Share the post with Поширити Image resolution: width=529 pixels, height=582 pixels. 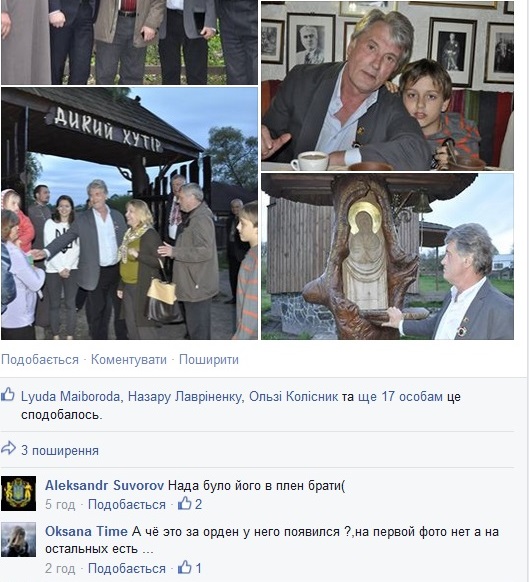(209, 360)
